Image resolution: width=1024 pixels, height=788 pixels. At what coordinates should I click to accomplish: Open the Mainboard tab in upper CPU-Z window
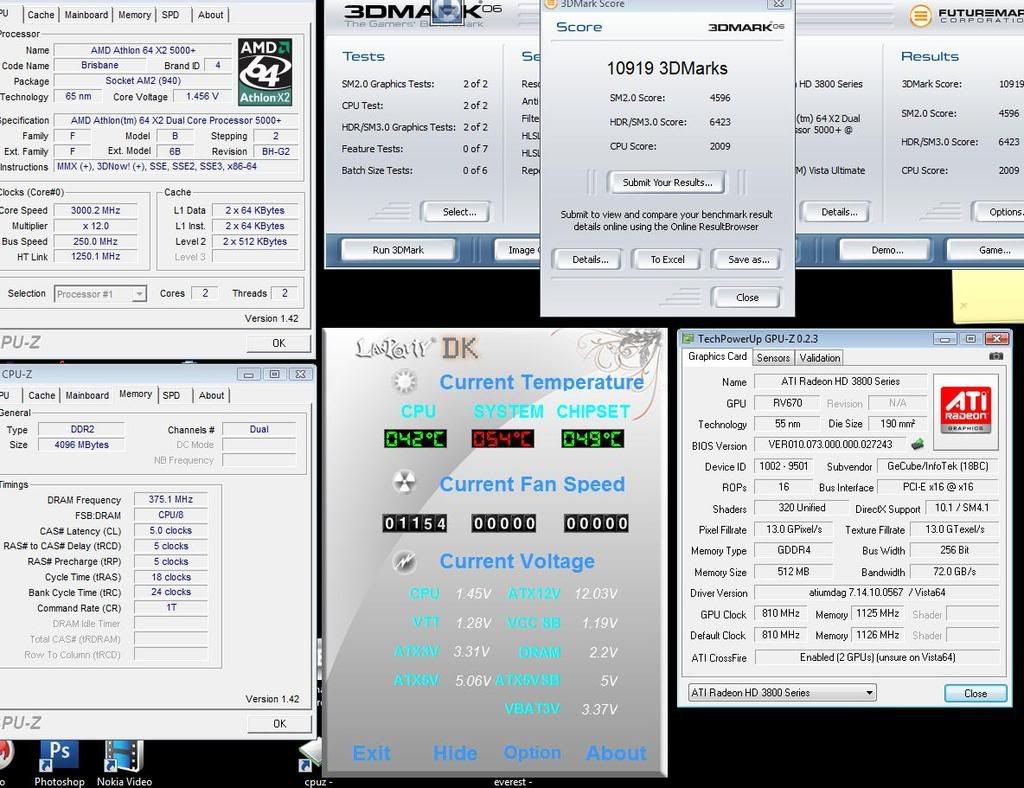tap(86, 15)
